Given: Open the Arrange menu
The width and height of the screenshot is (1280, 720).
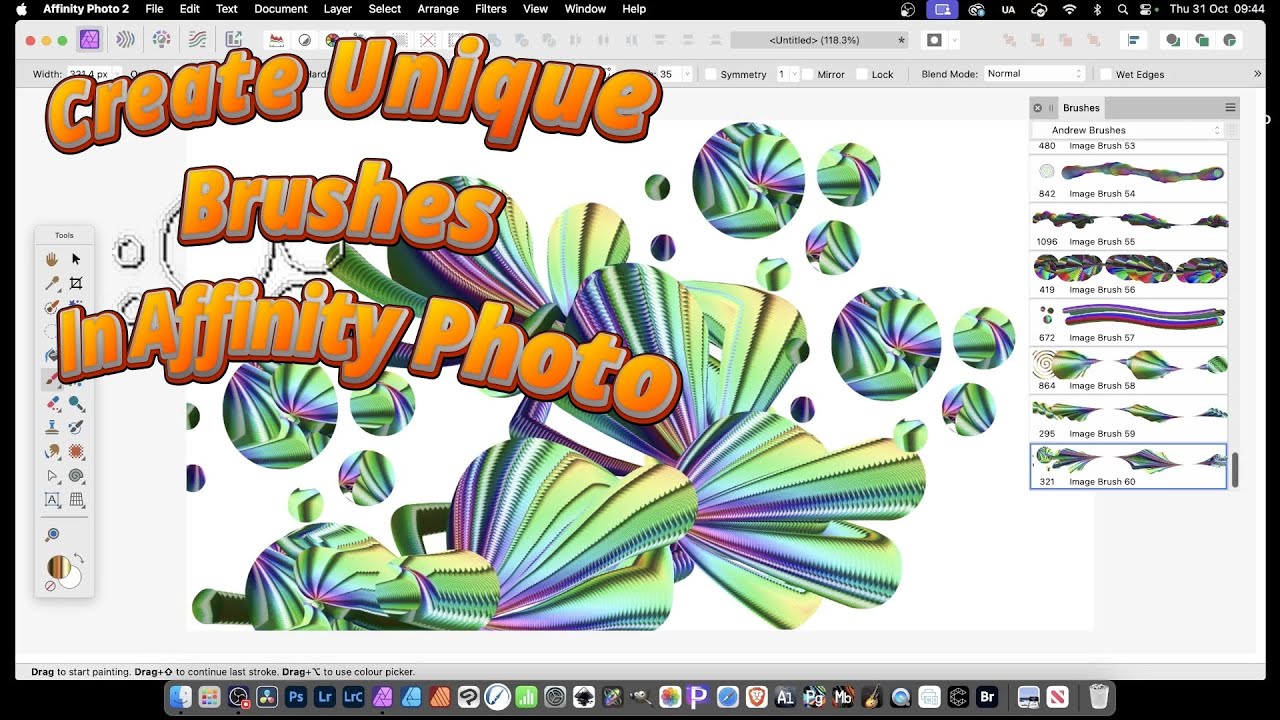Looking at the screenshot, I should 438,9.
